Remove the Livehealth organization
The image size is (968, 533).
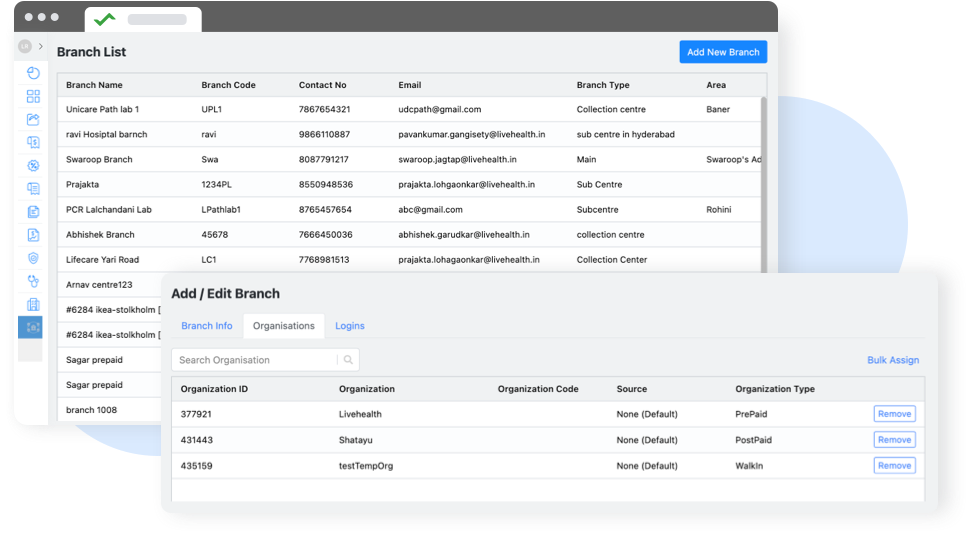(x=894, y=414)
